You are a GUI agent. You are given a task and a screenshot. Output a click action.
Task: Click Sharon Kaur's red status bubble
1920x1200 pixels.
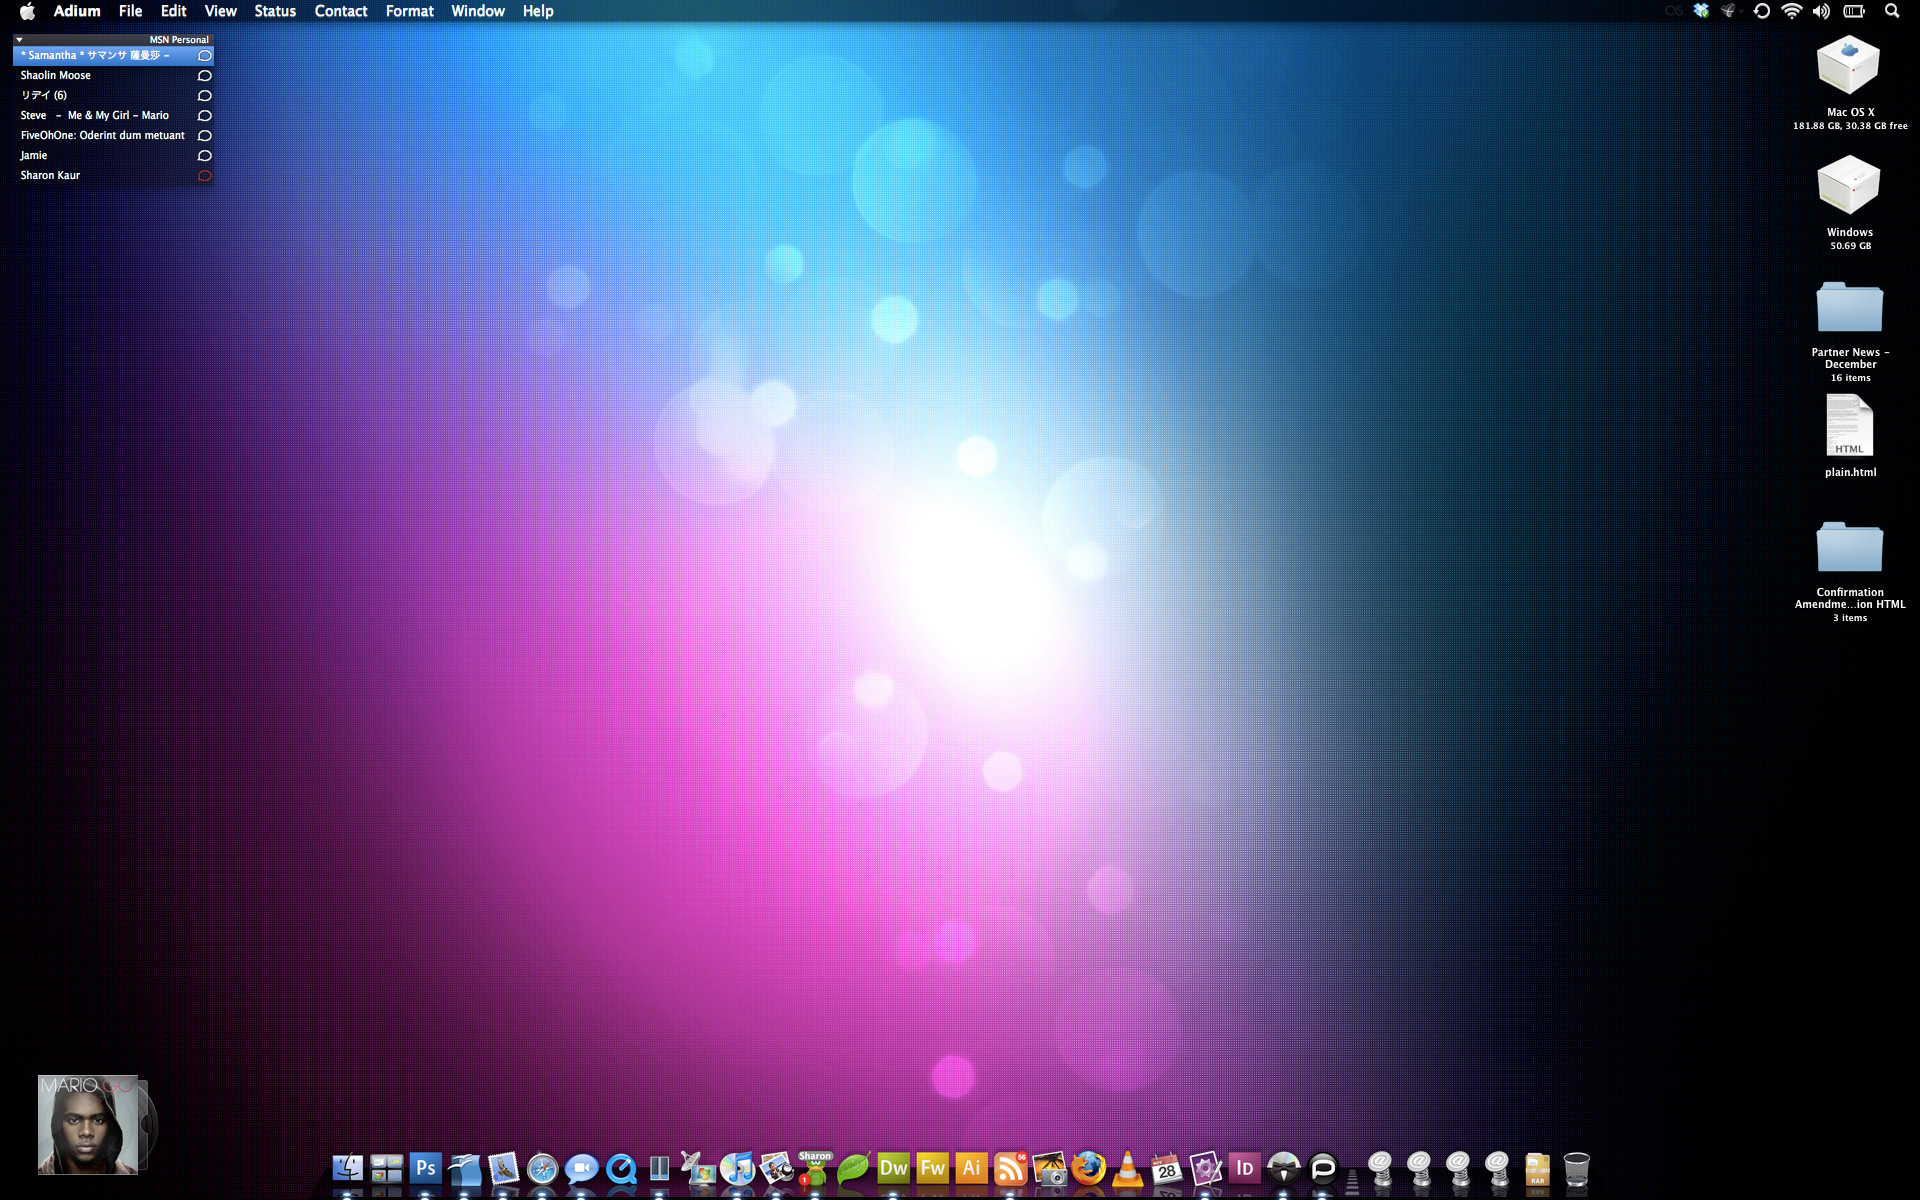coord(204,176)
